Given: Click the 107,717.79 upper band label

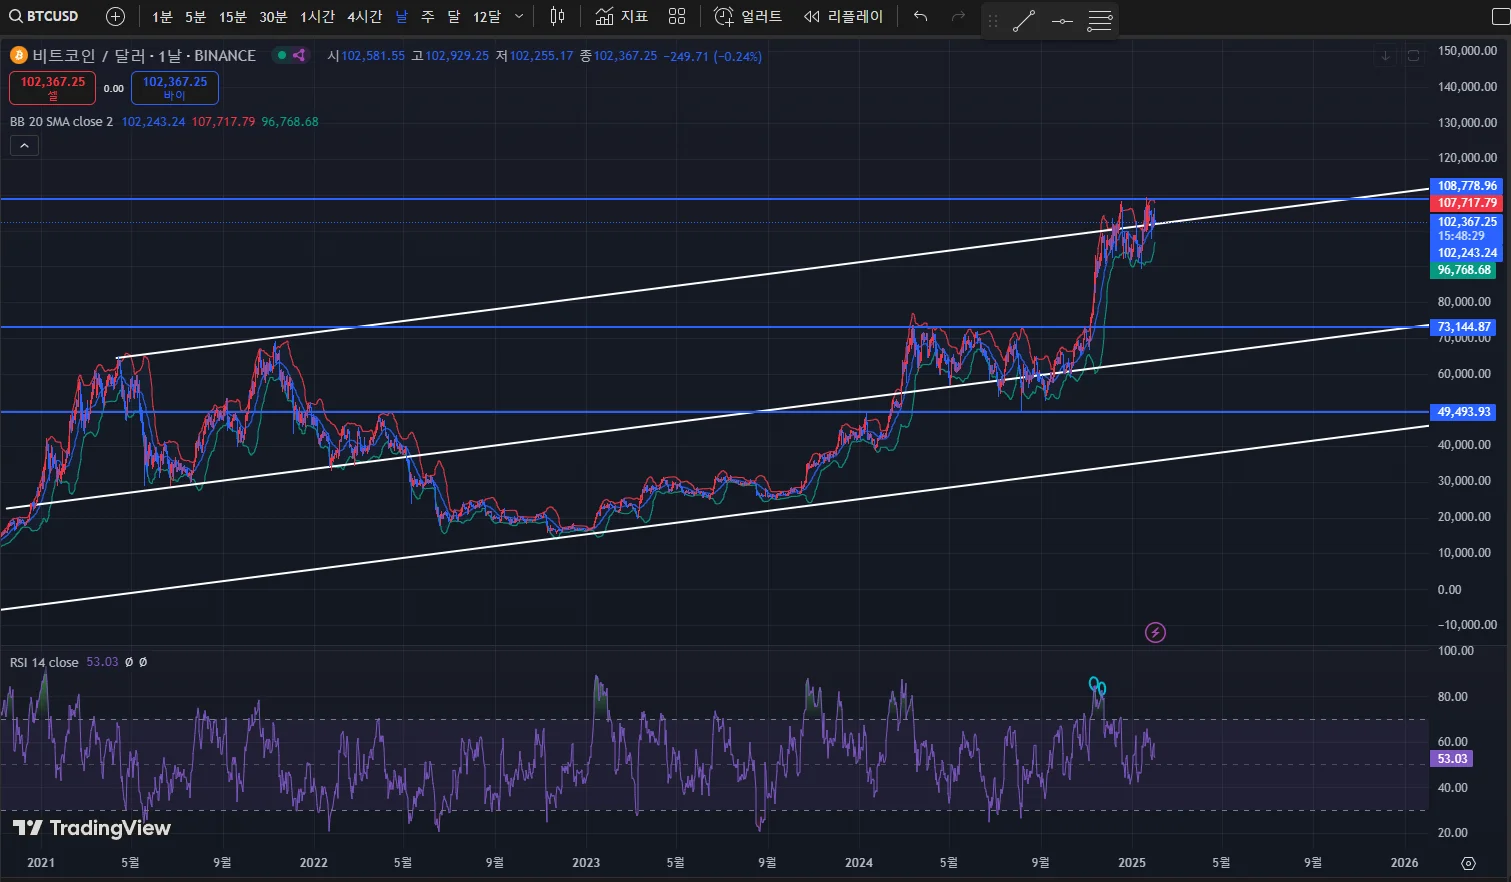Looking at the screenshot, I should click(1467, 203).
